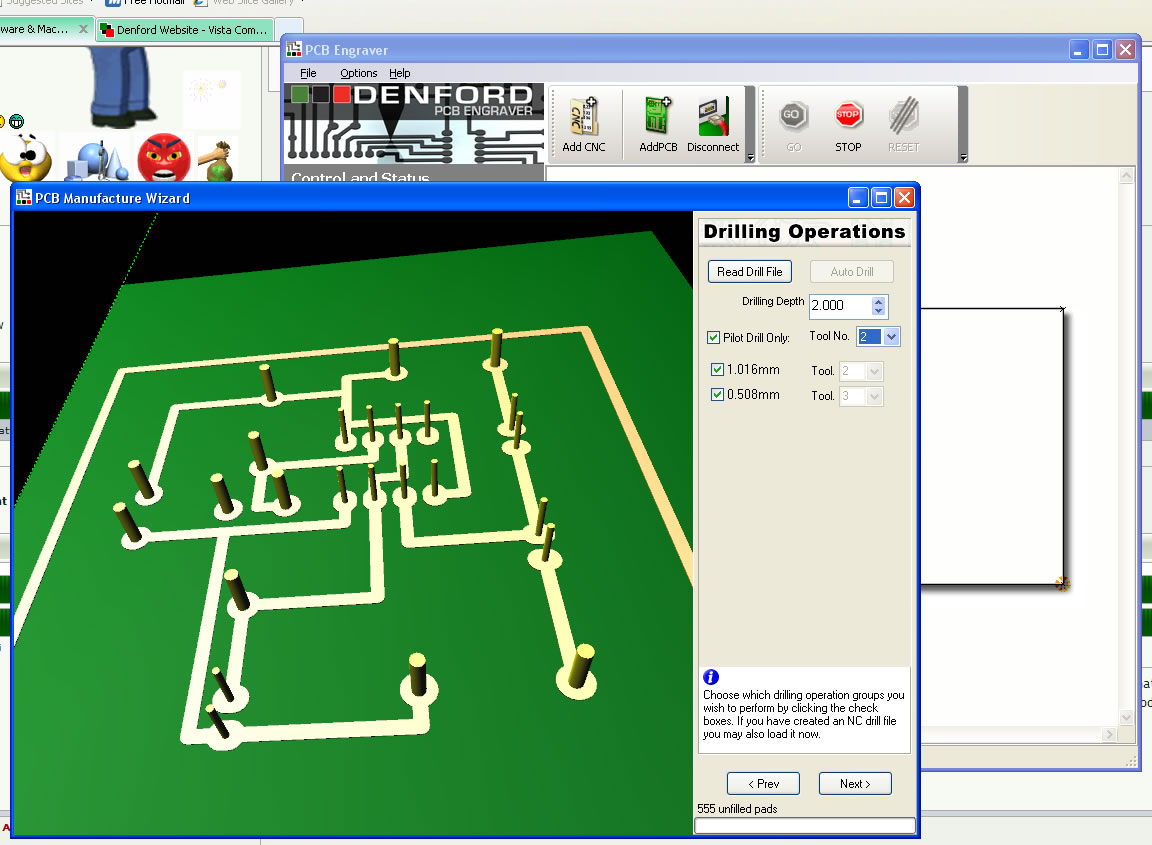The width and height of the screenshot is (1152, 845).
Task: Increase Drilling Depth with up spinner arrow
Action: click(x=879, y=301)
